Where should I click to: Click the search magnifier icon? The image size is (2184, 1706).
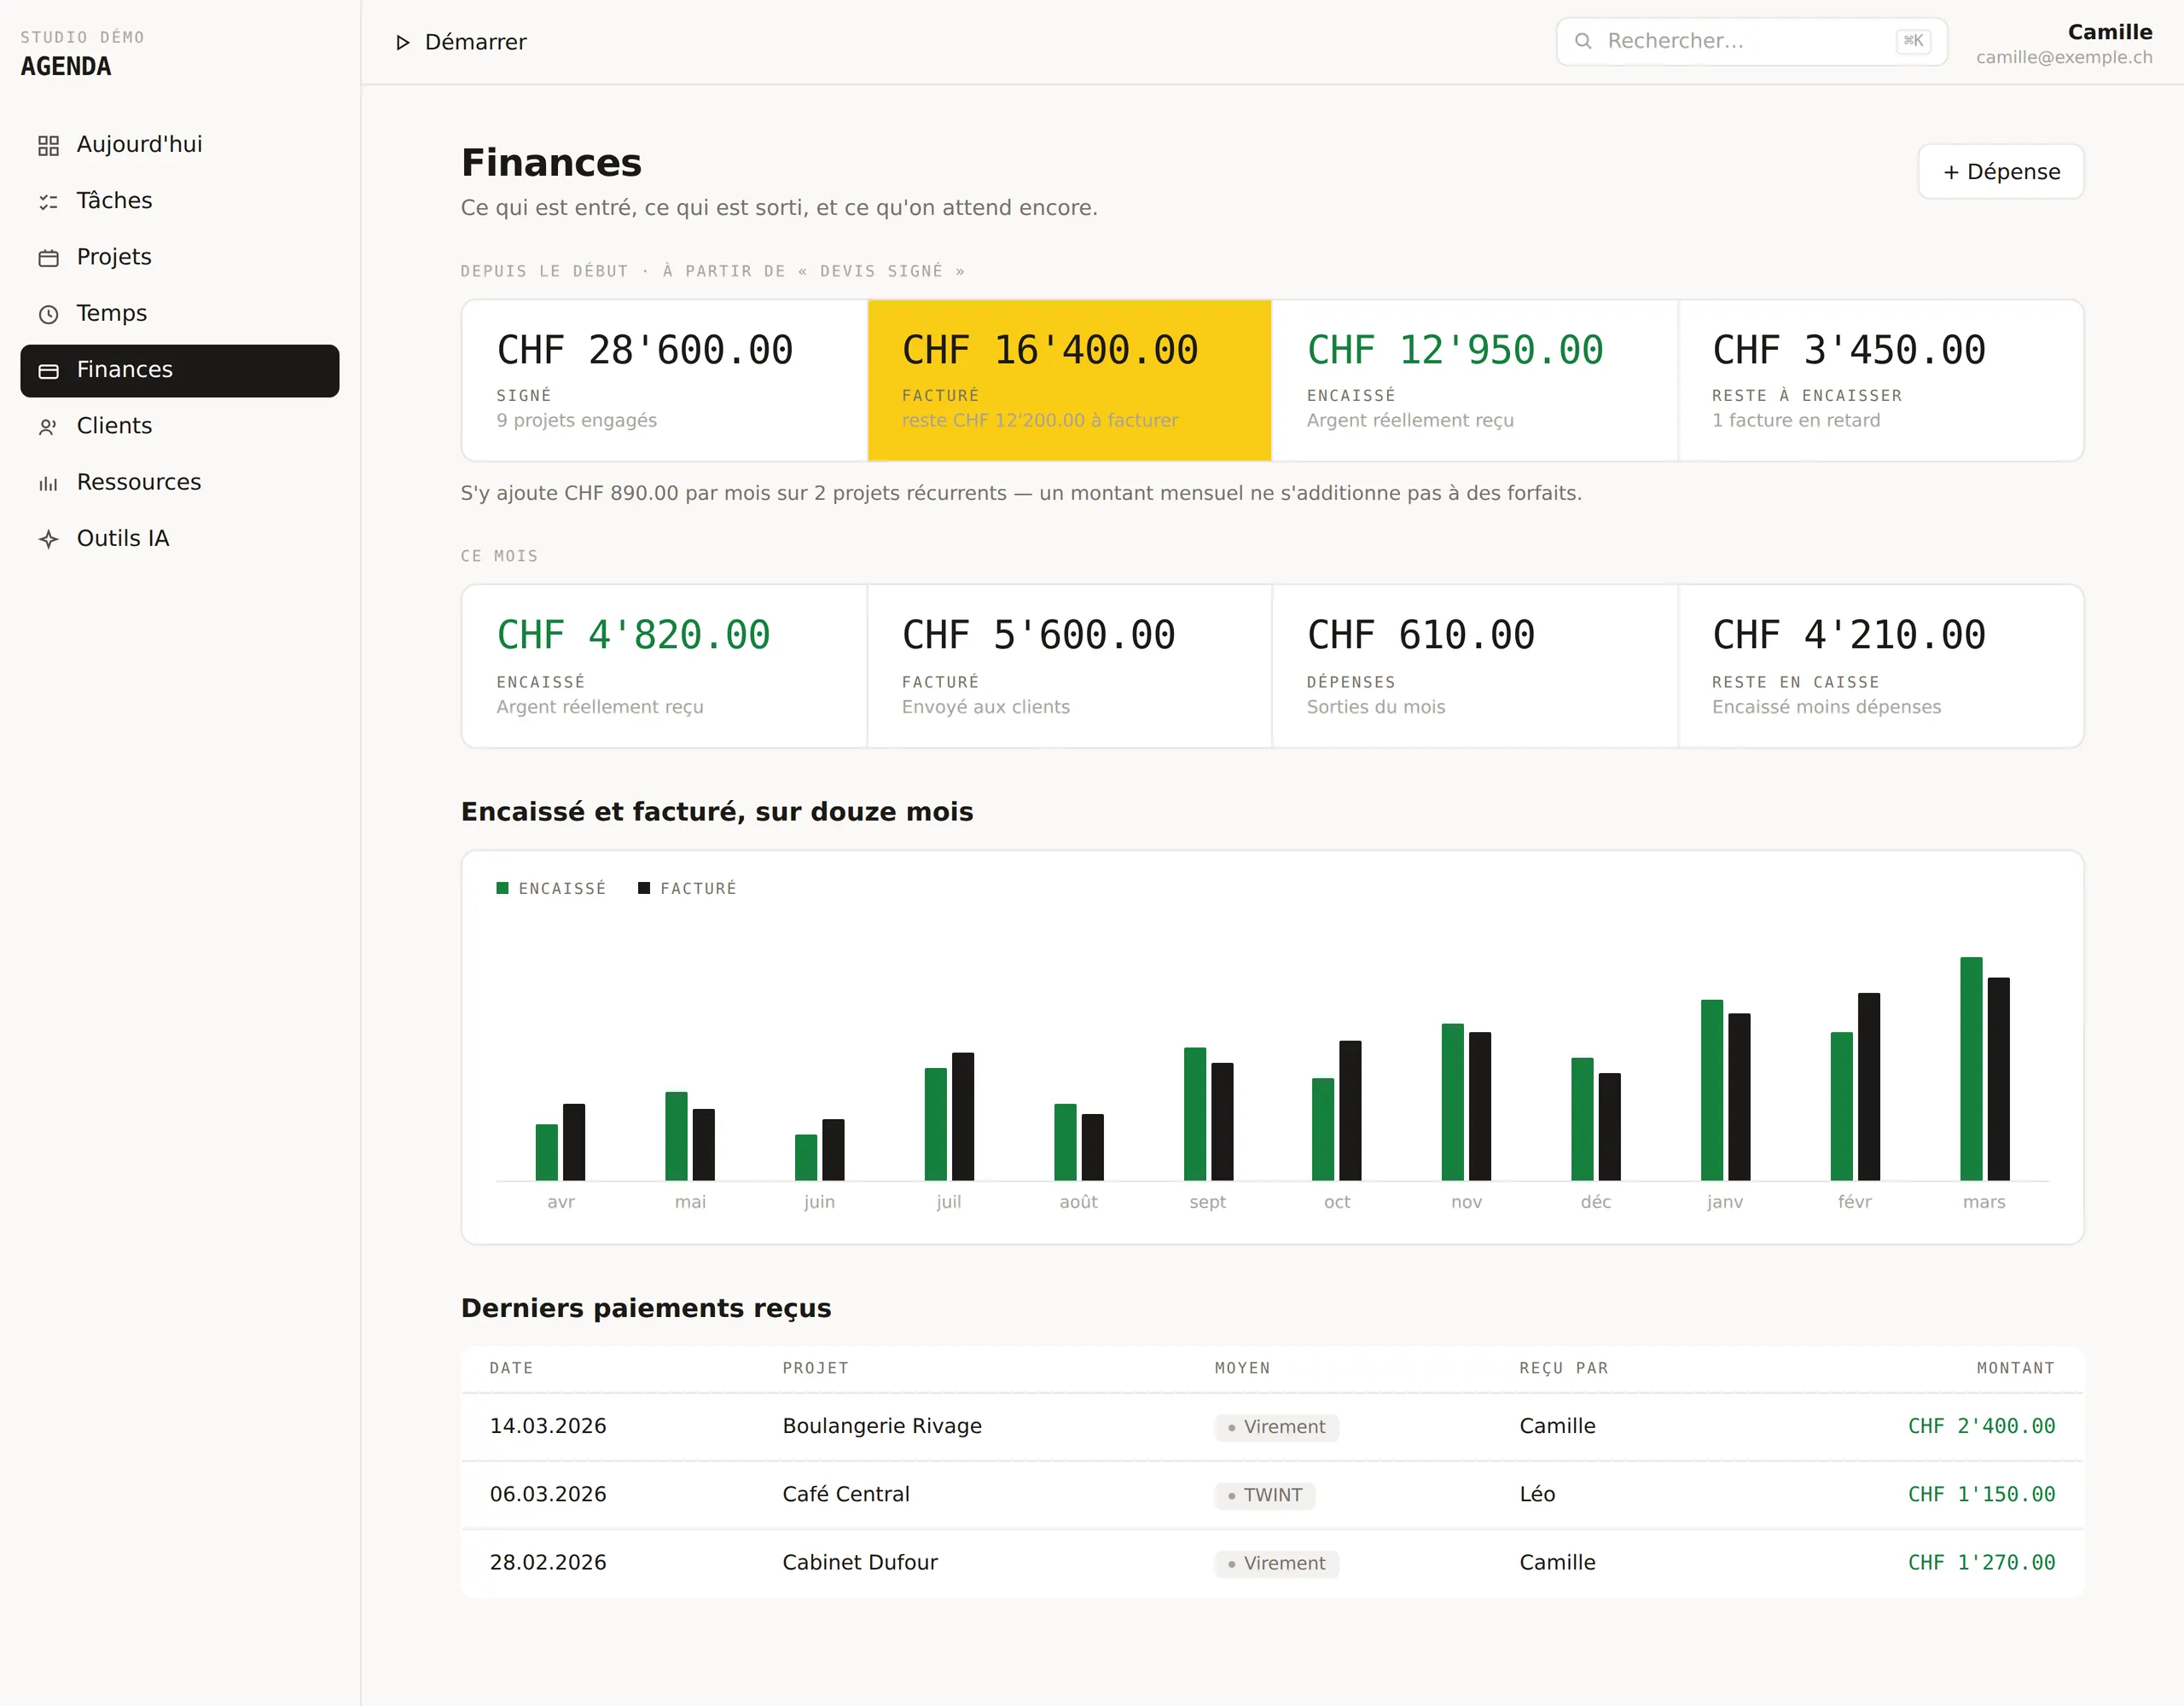pos(1583,41)
